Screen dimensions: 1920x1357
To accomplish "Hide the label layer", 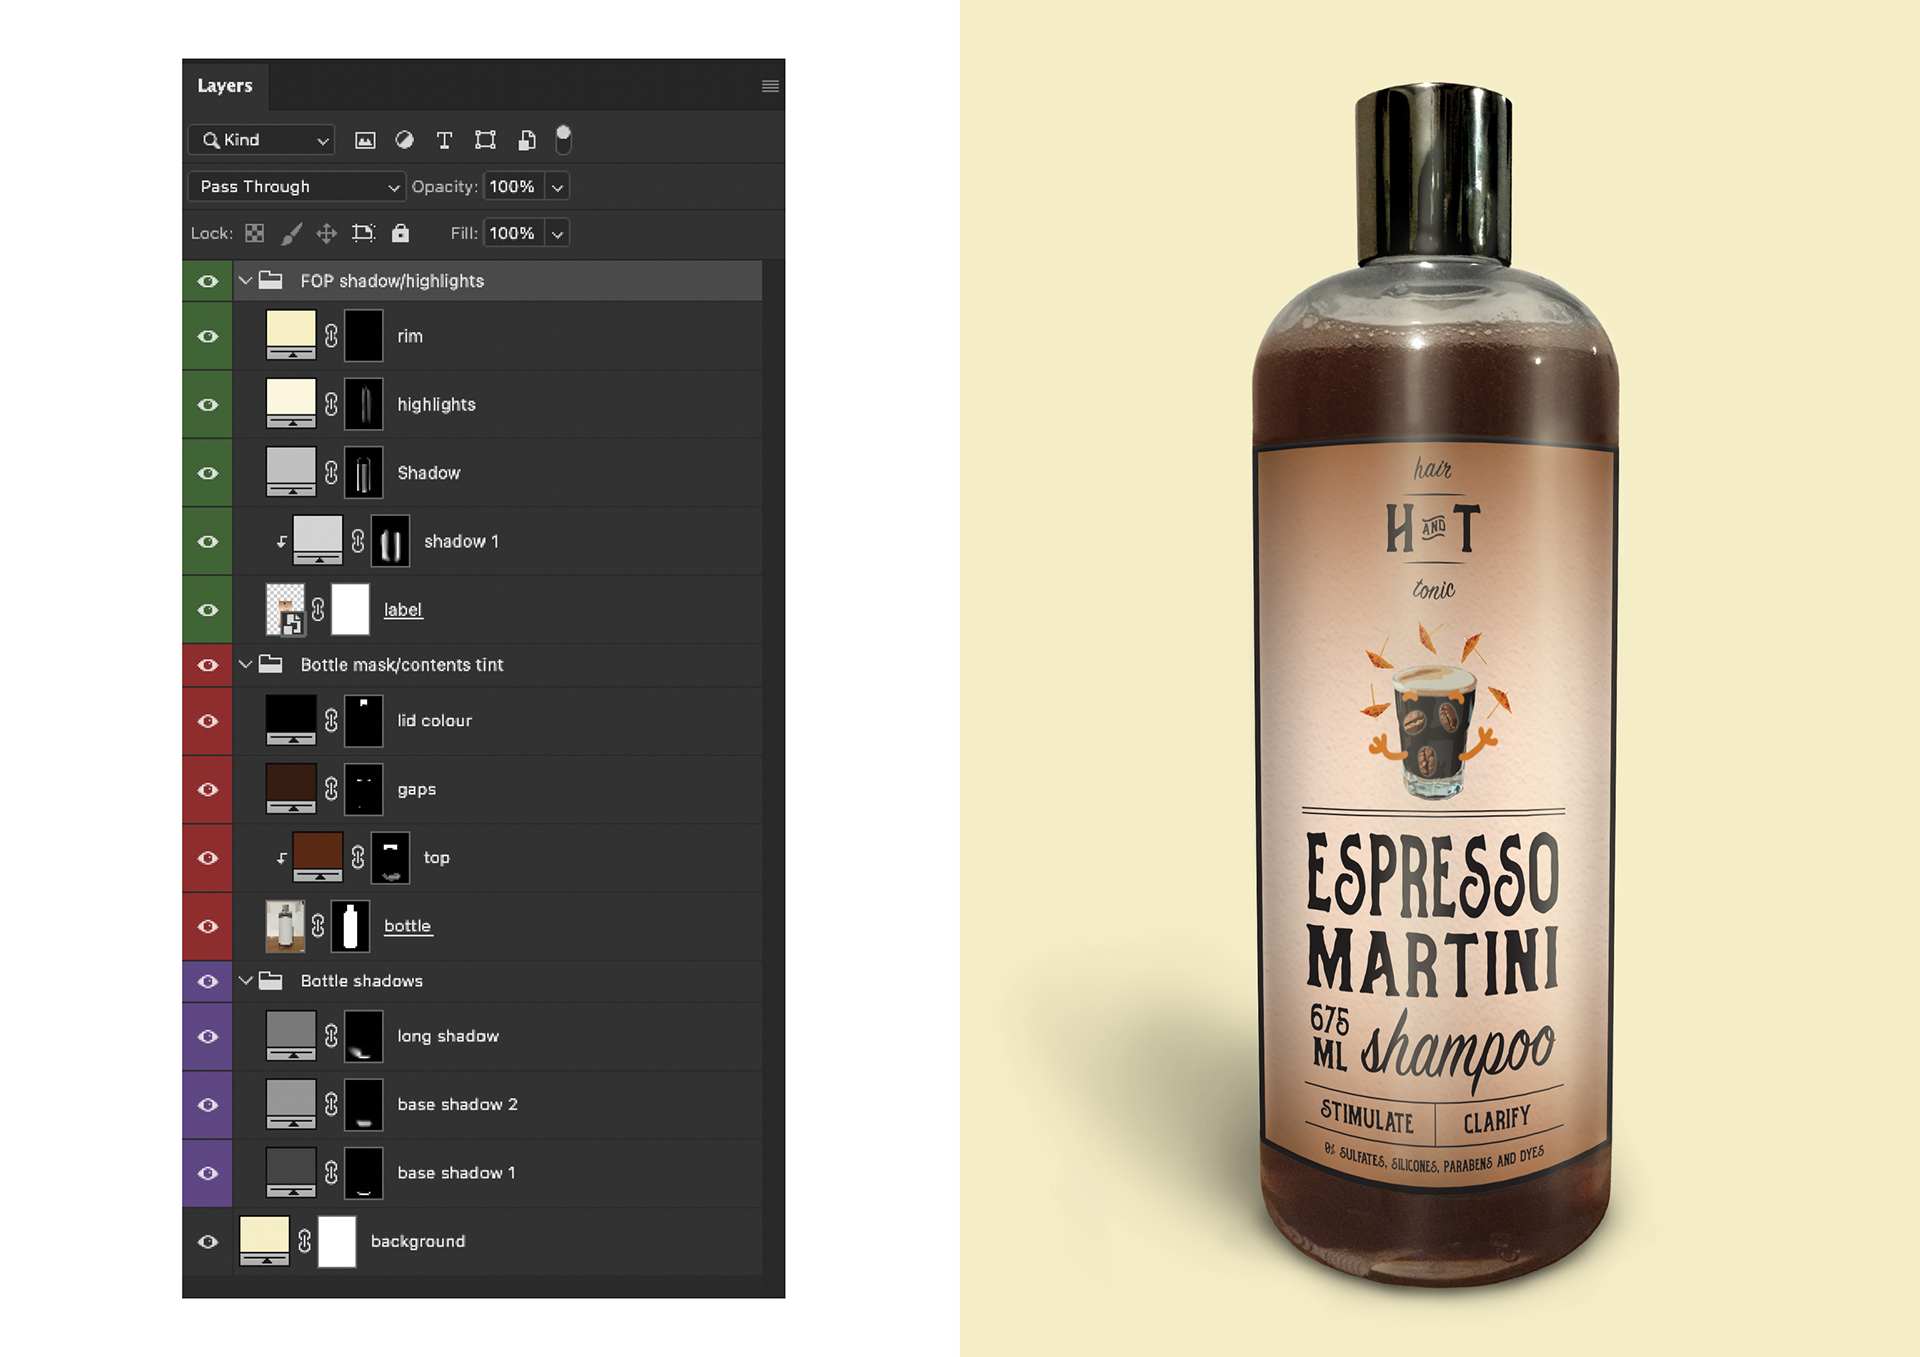I will point(208,610).
